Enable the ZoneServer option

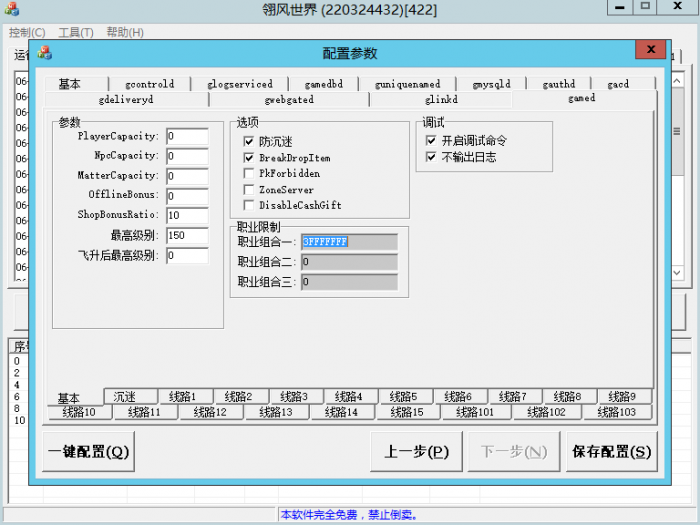249,190
